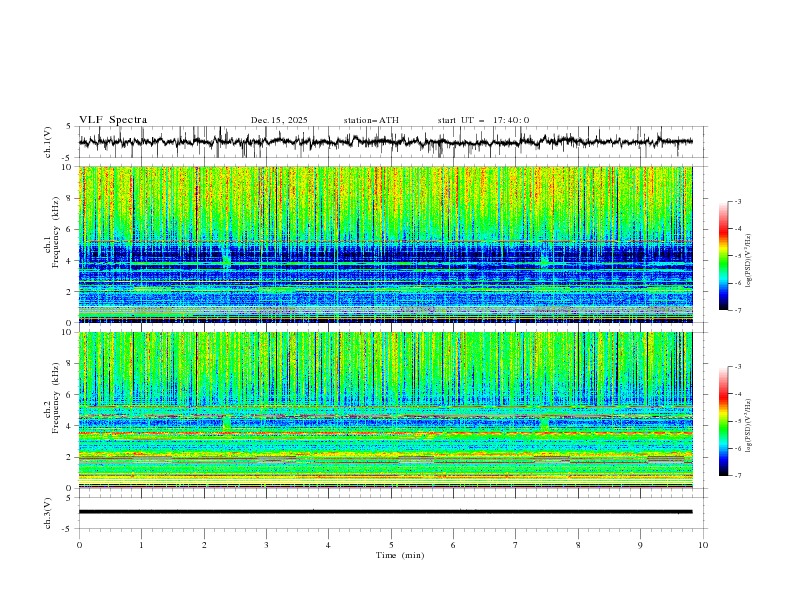The image size is (792, 612).
Task: Click inside the ch.1 spectrogram panel
Action: [386, 244]
